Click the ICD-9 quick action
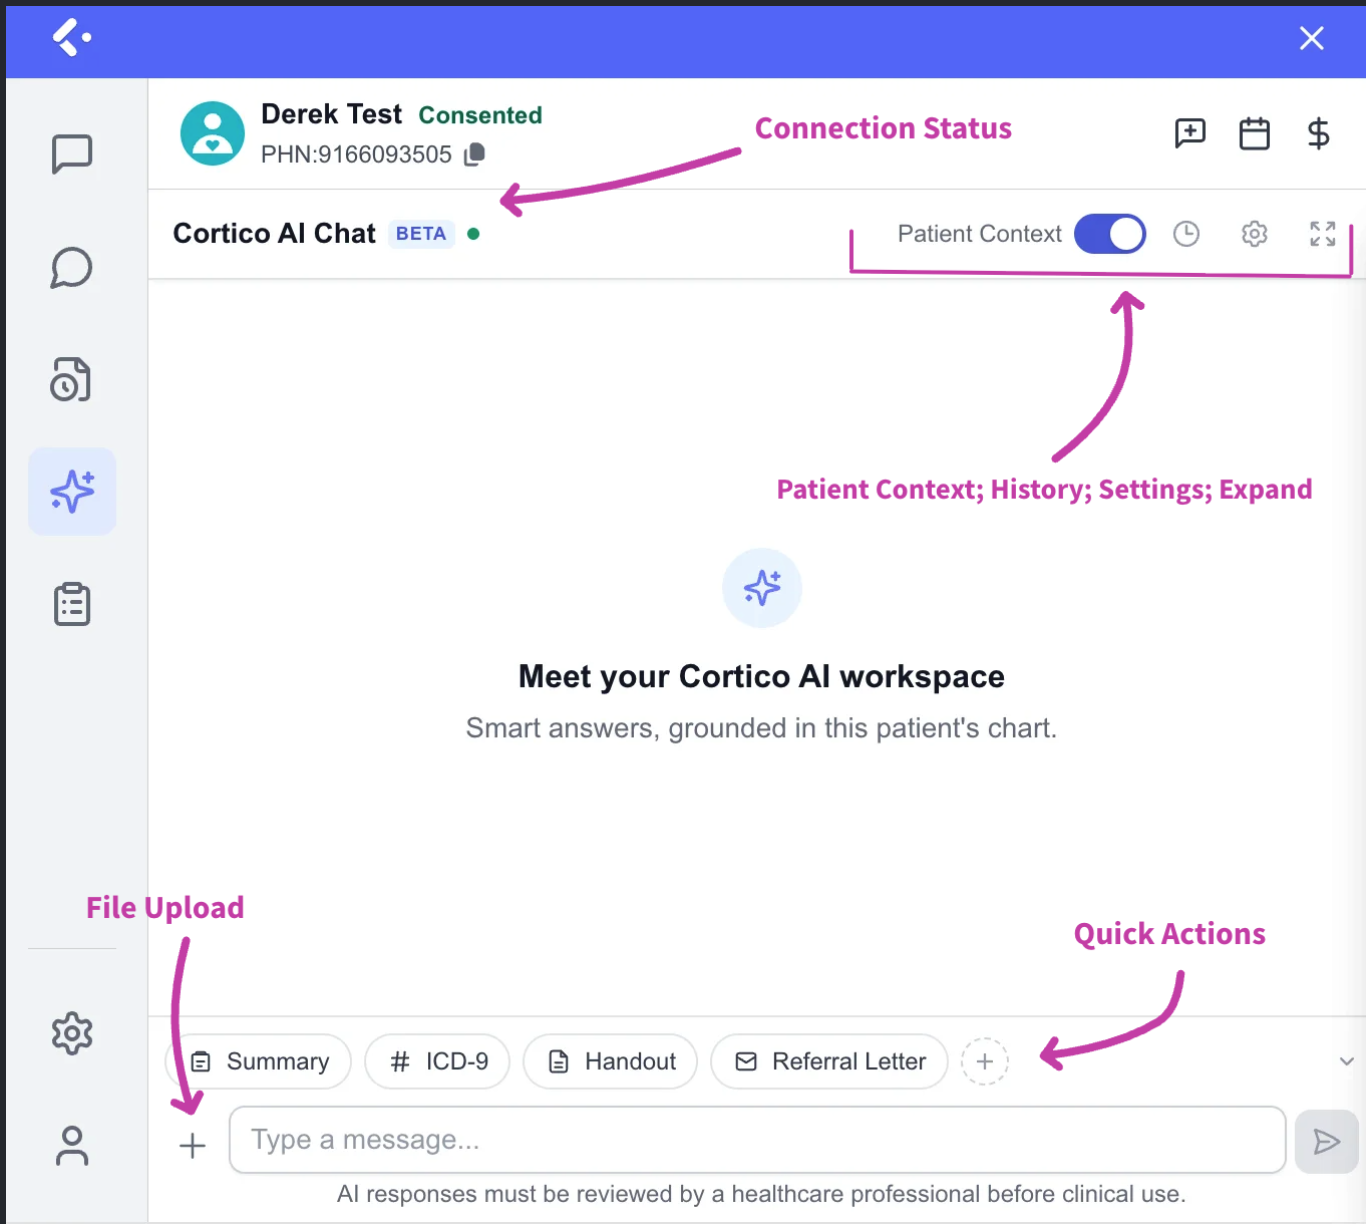The width and height of the screenshot is (1366, 1224). [437, 1061]
